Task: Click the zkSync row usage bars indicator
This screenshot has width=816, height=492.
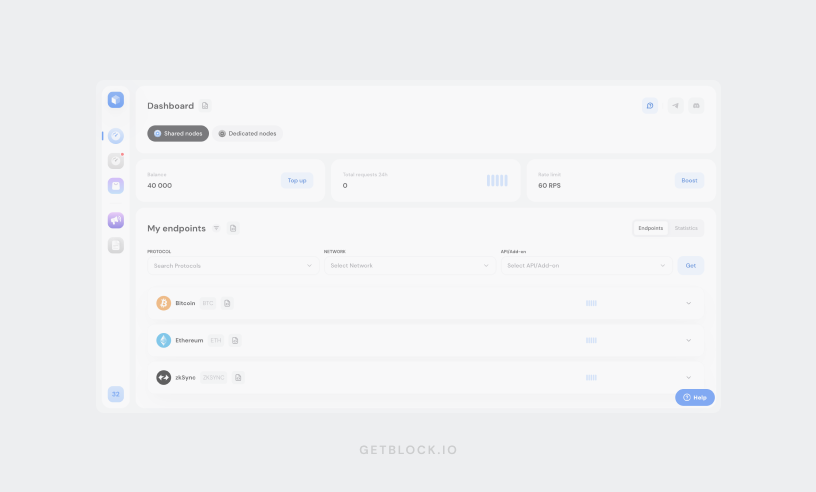Action: pos(591,377)
